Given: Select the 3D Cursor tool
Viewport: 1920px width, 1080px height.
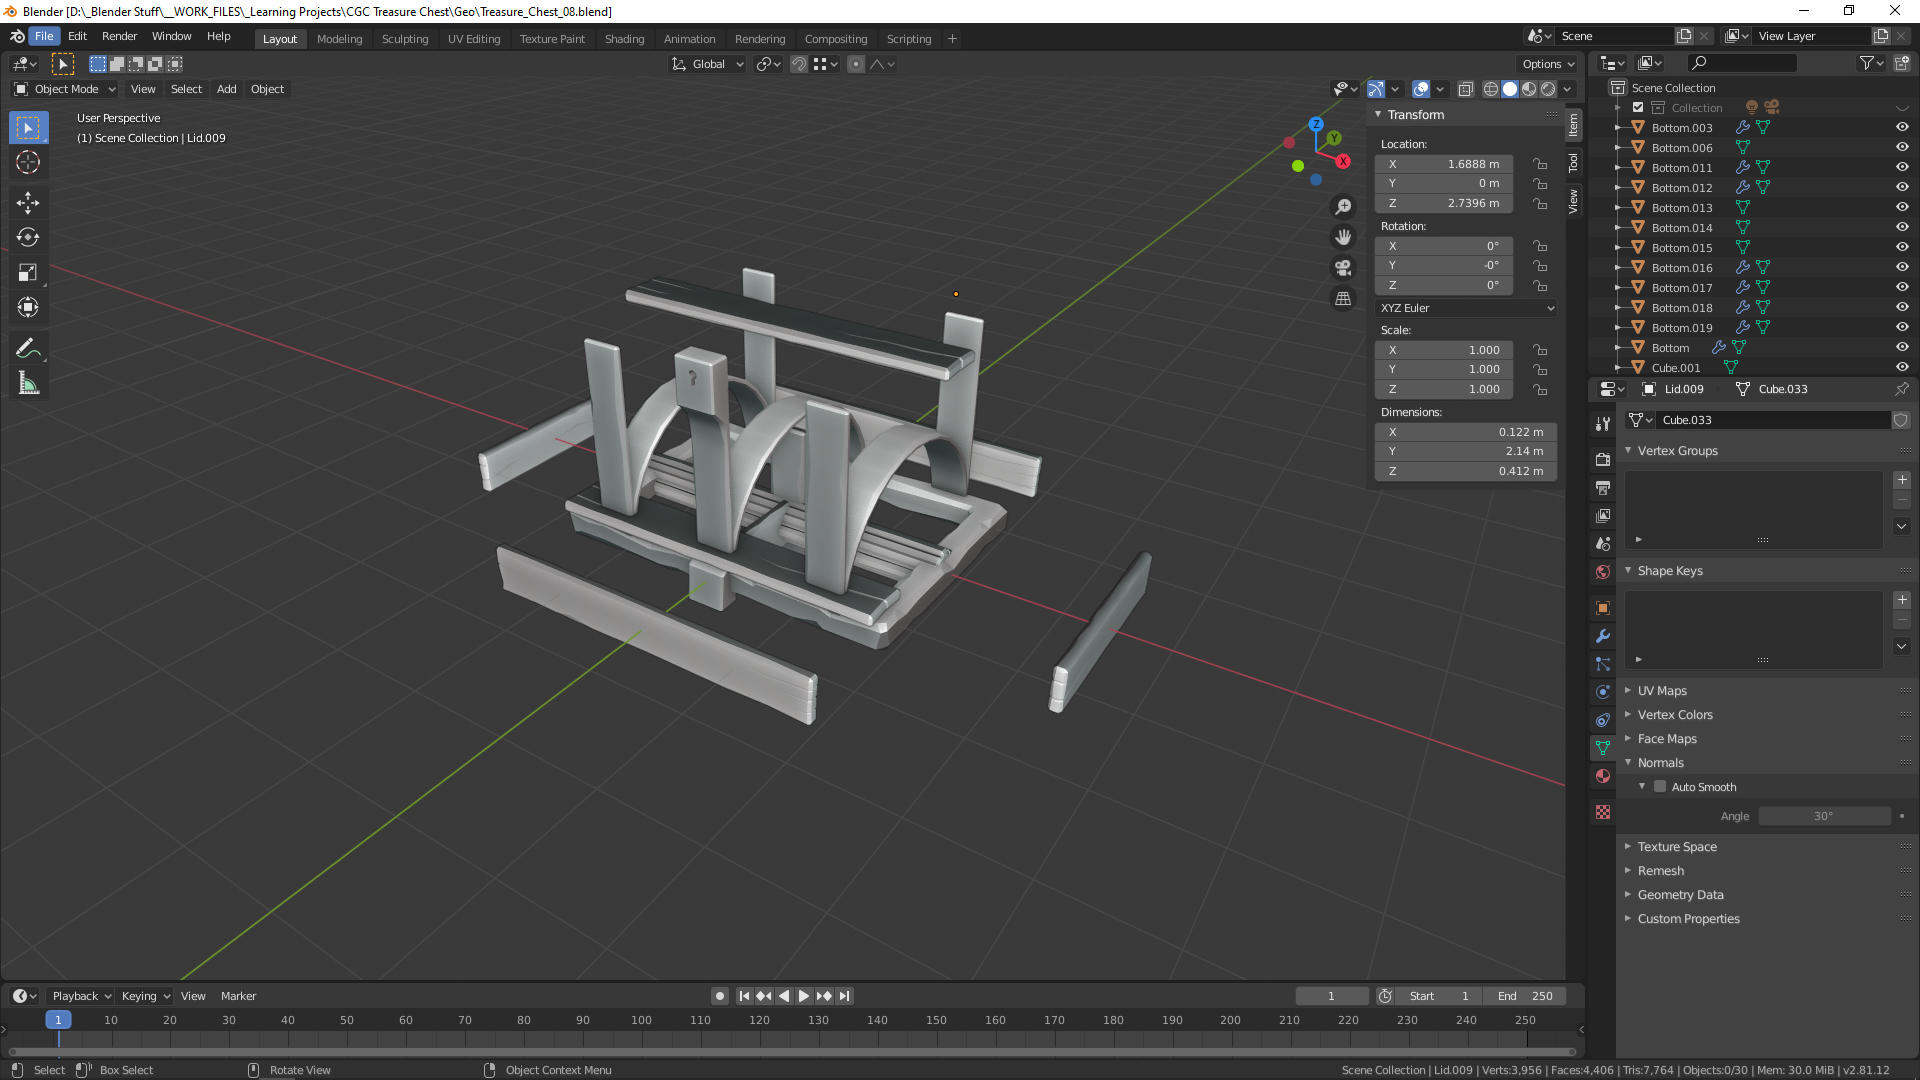Looking at the screenshot, I should 28,162.
